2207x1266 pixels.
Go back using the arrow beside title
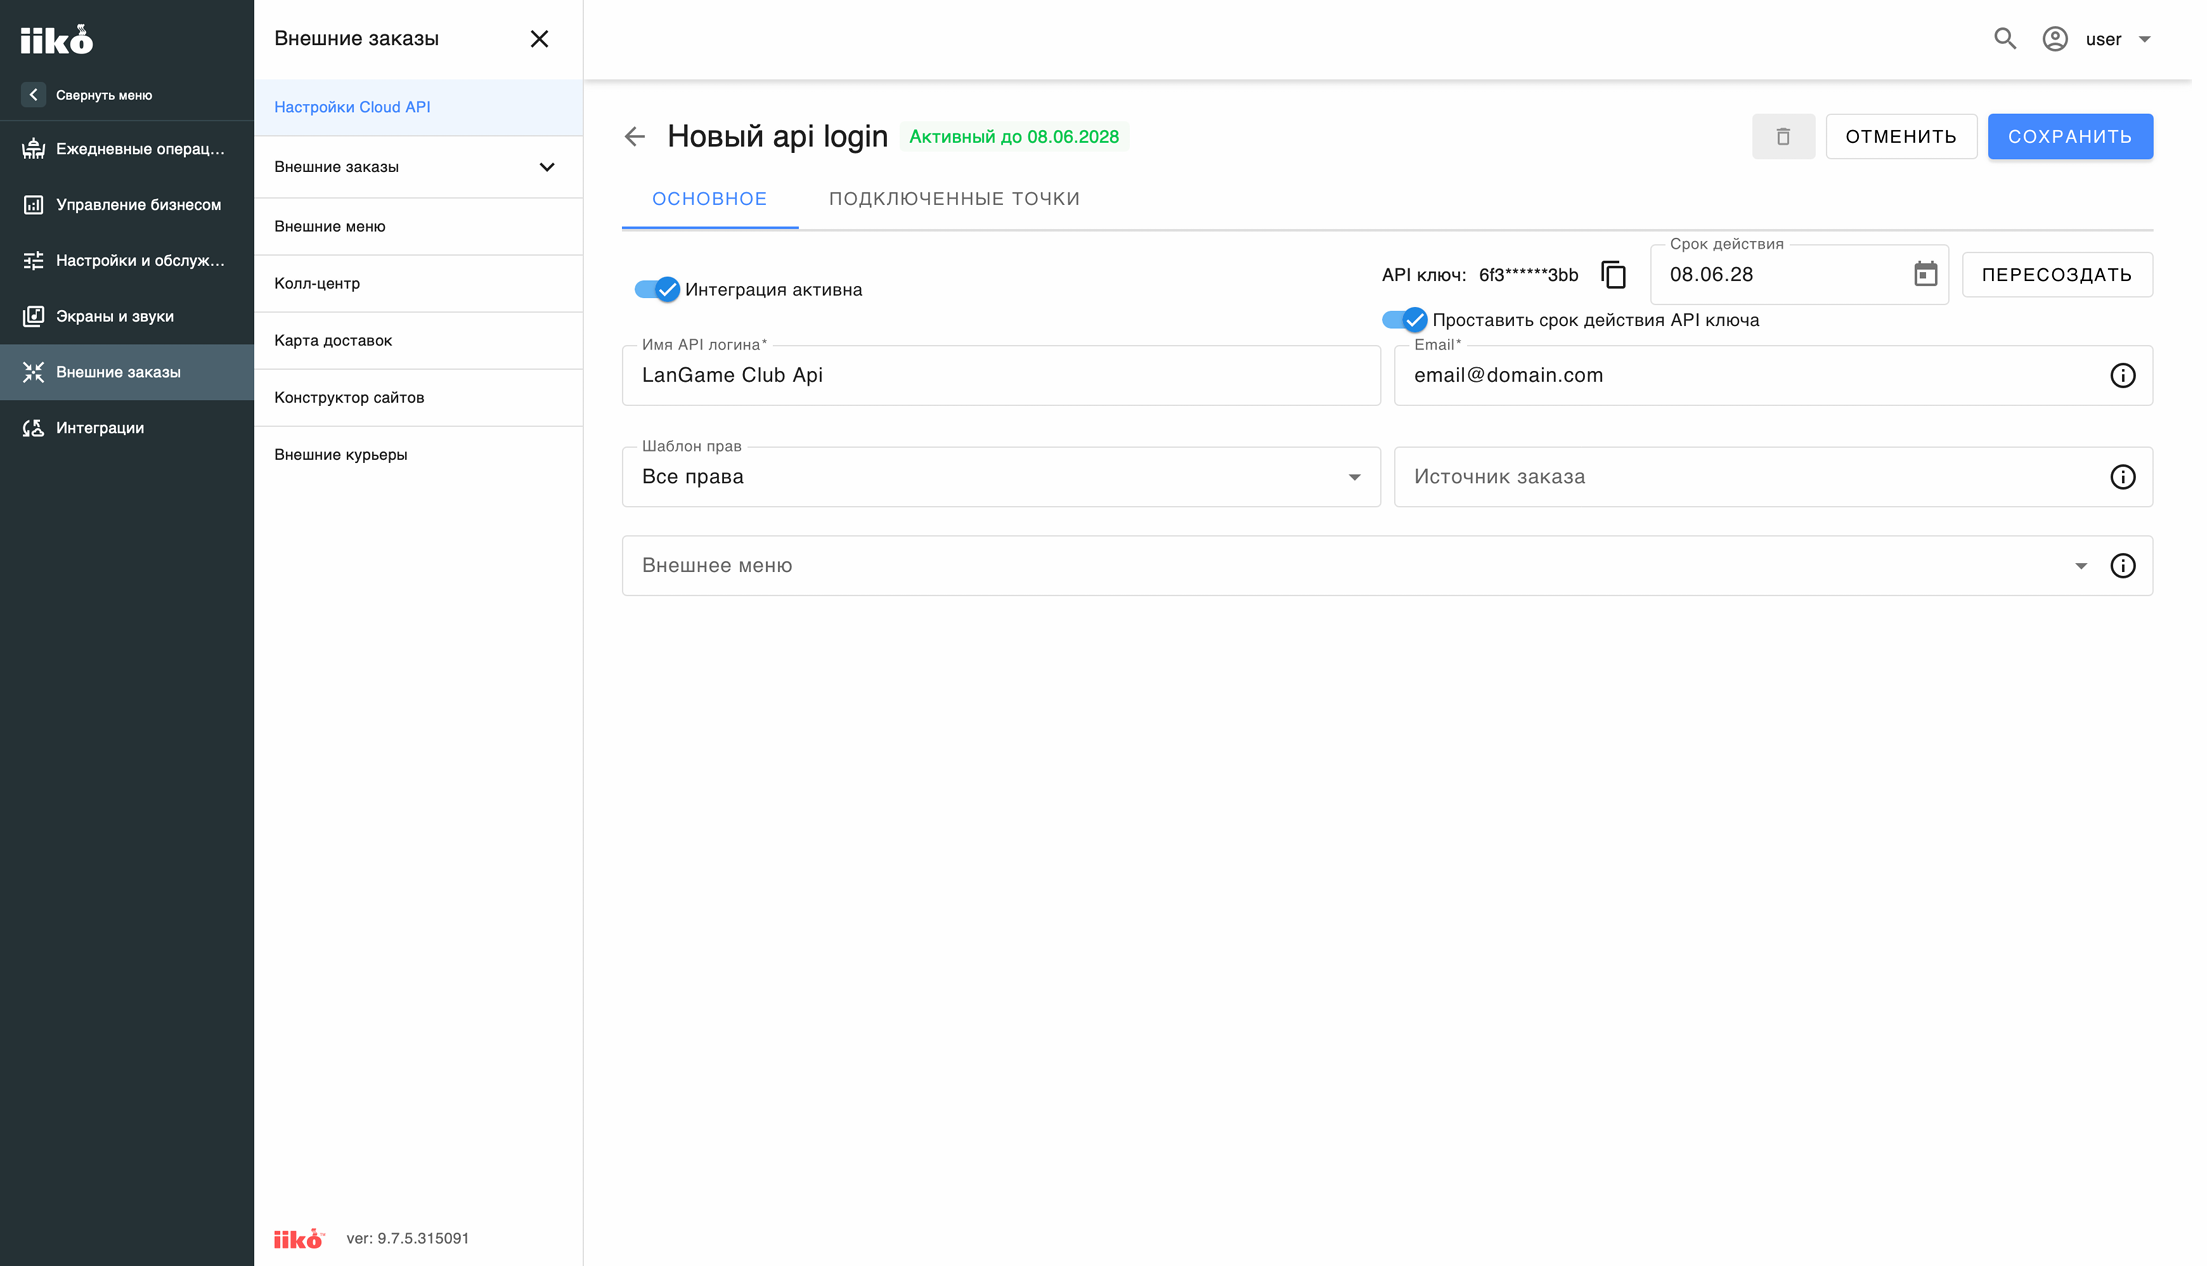635,137
